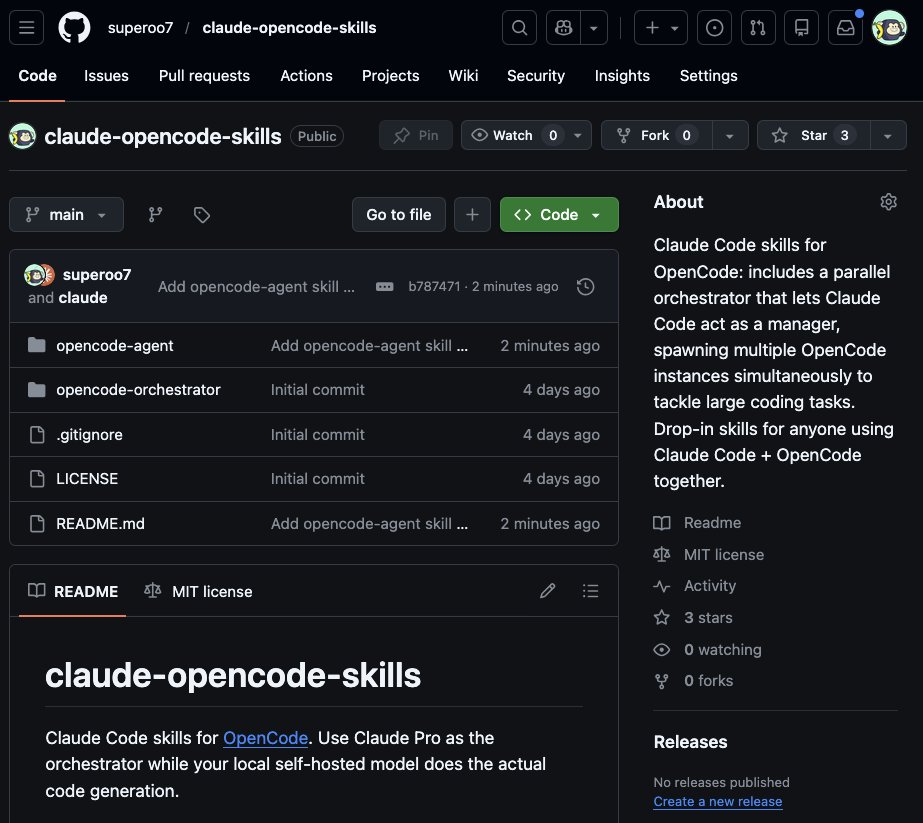923x823 pixels.
Task: Switch to the Pull requests tab
Action: [204, 76]
